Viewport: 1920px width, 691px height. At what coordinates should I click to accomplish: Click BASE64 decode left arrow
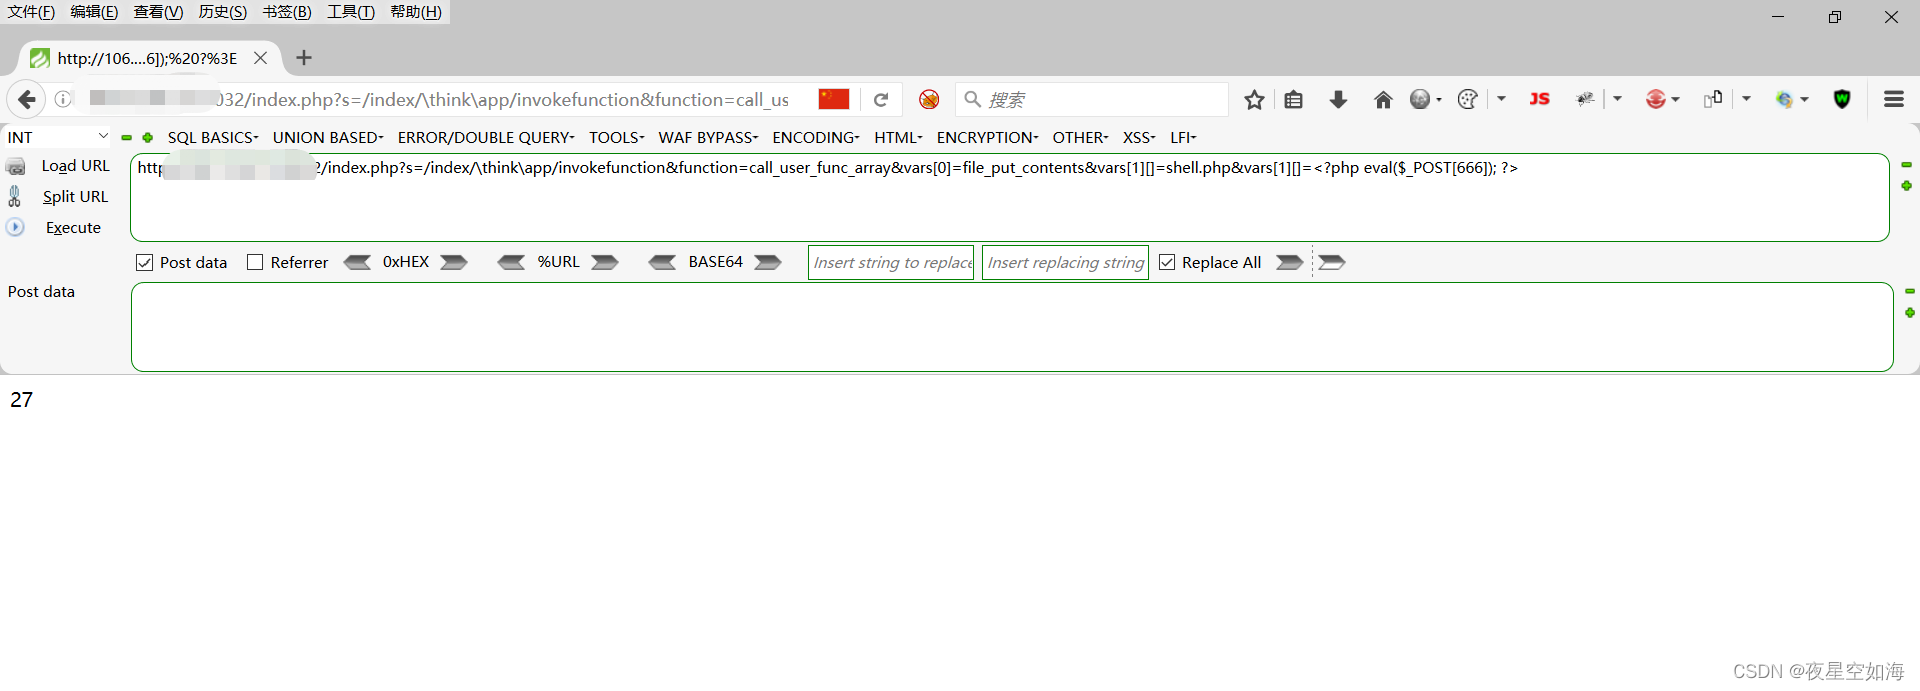662,262
